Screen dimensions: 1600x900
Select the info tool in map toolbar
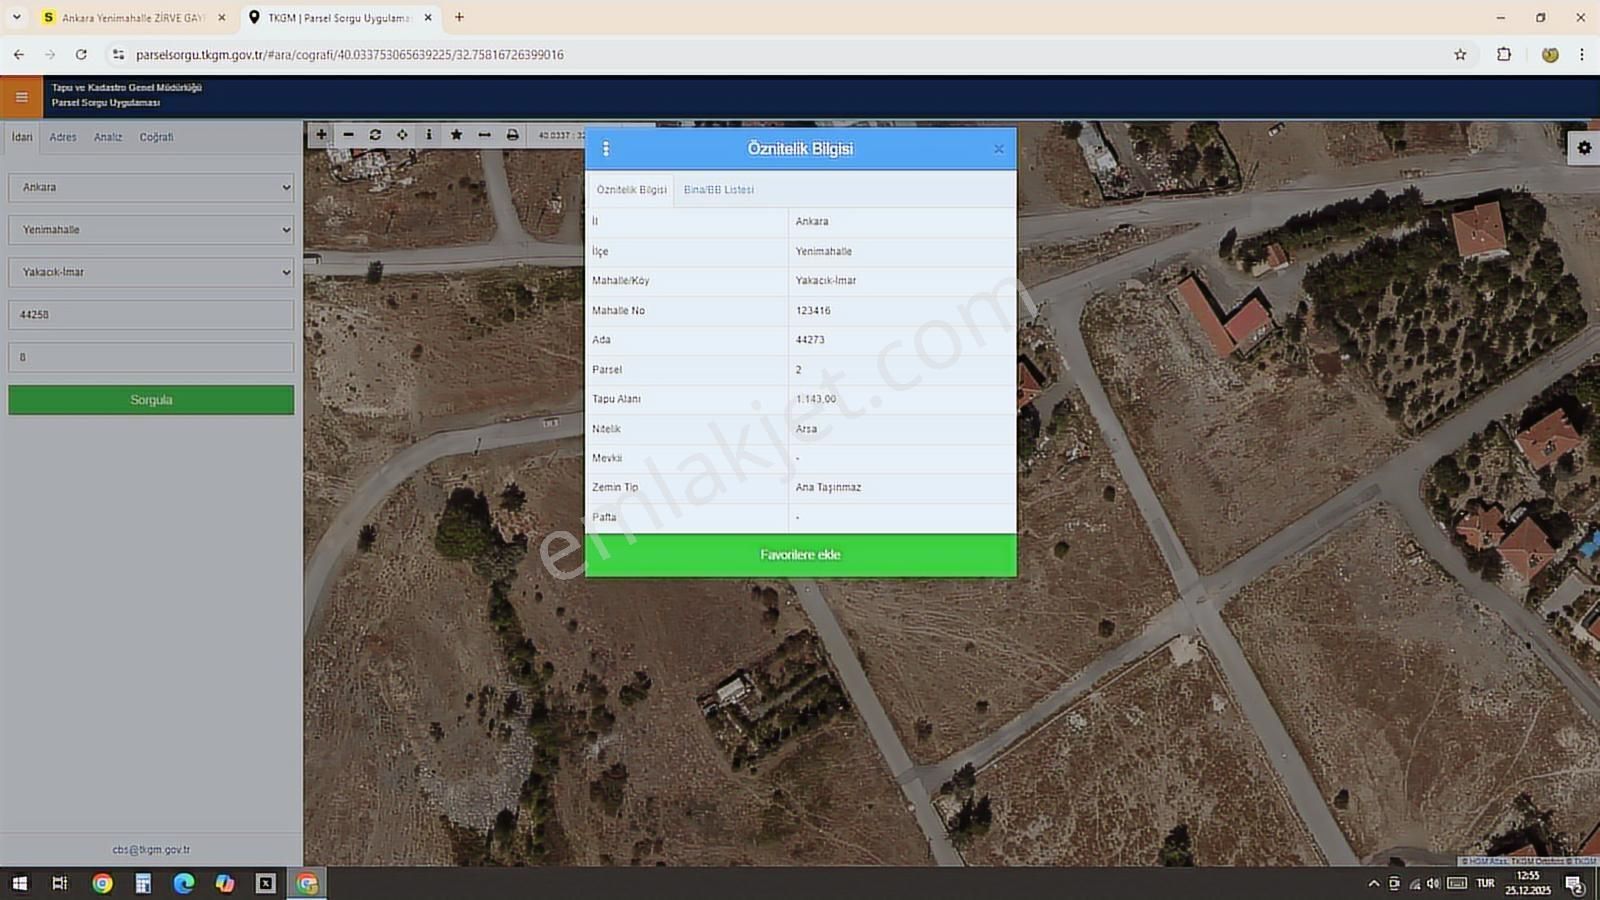point(429,135)
